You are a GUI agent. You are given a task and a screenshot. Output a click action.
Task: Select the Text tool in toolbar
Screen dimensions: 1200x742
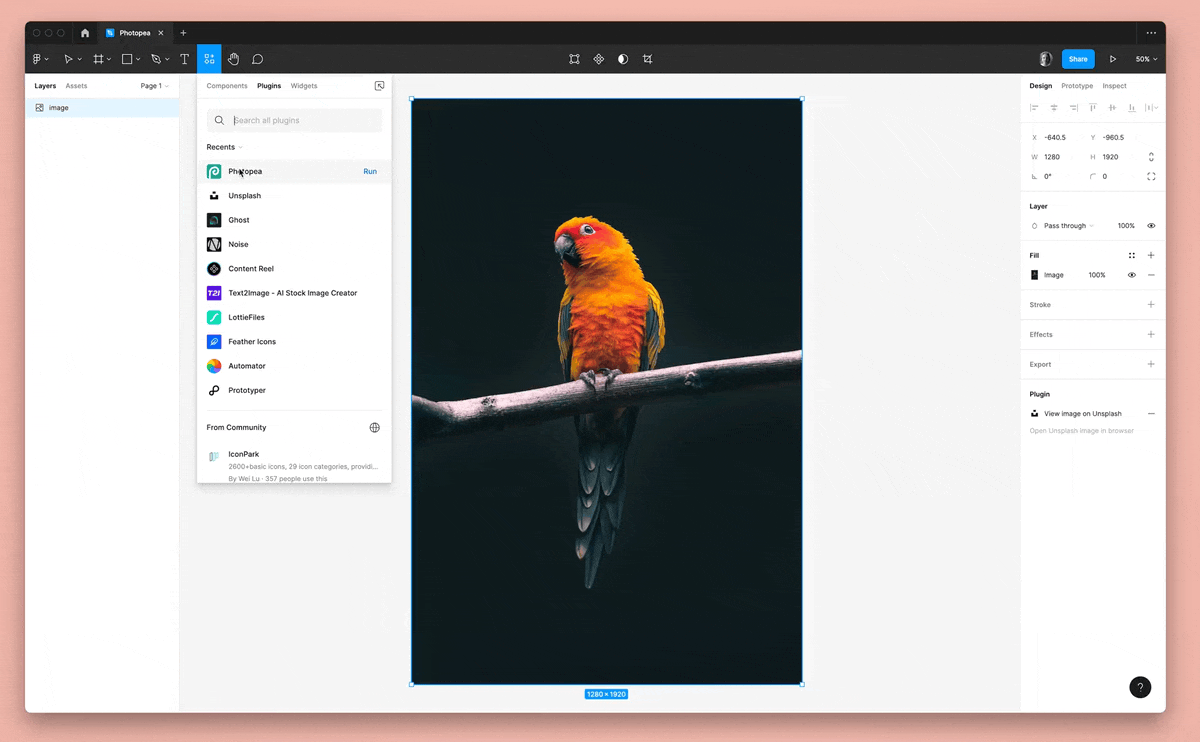[x=184, y=59]
